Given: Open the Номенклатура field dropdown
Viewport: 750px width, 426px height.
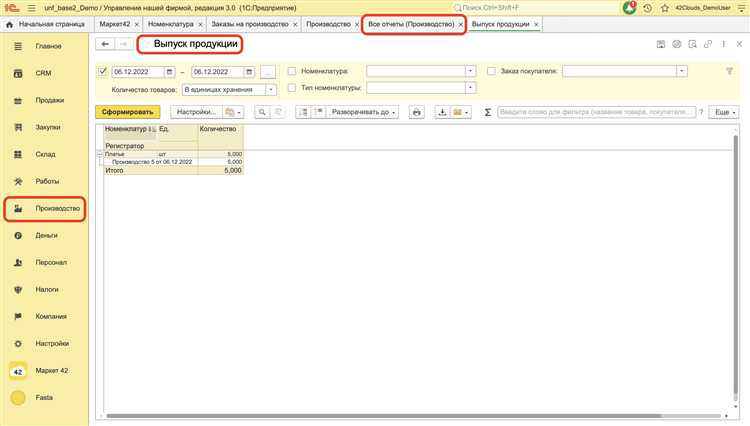Looking at the screenshot, I should click(471, 71).
